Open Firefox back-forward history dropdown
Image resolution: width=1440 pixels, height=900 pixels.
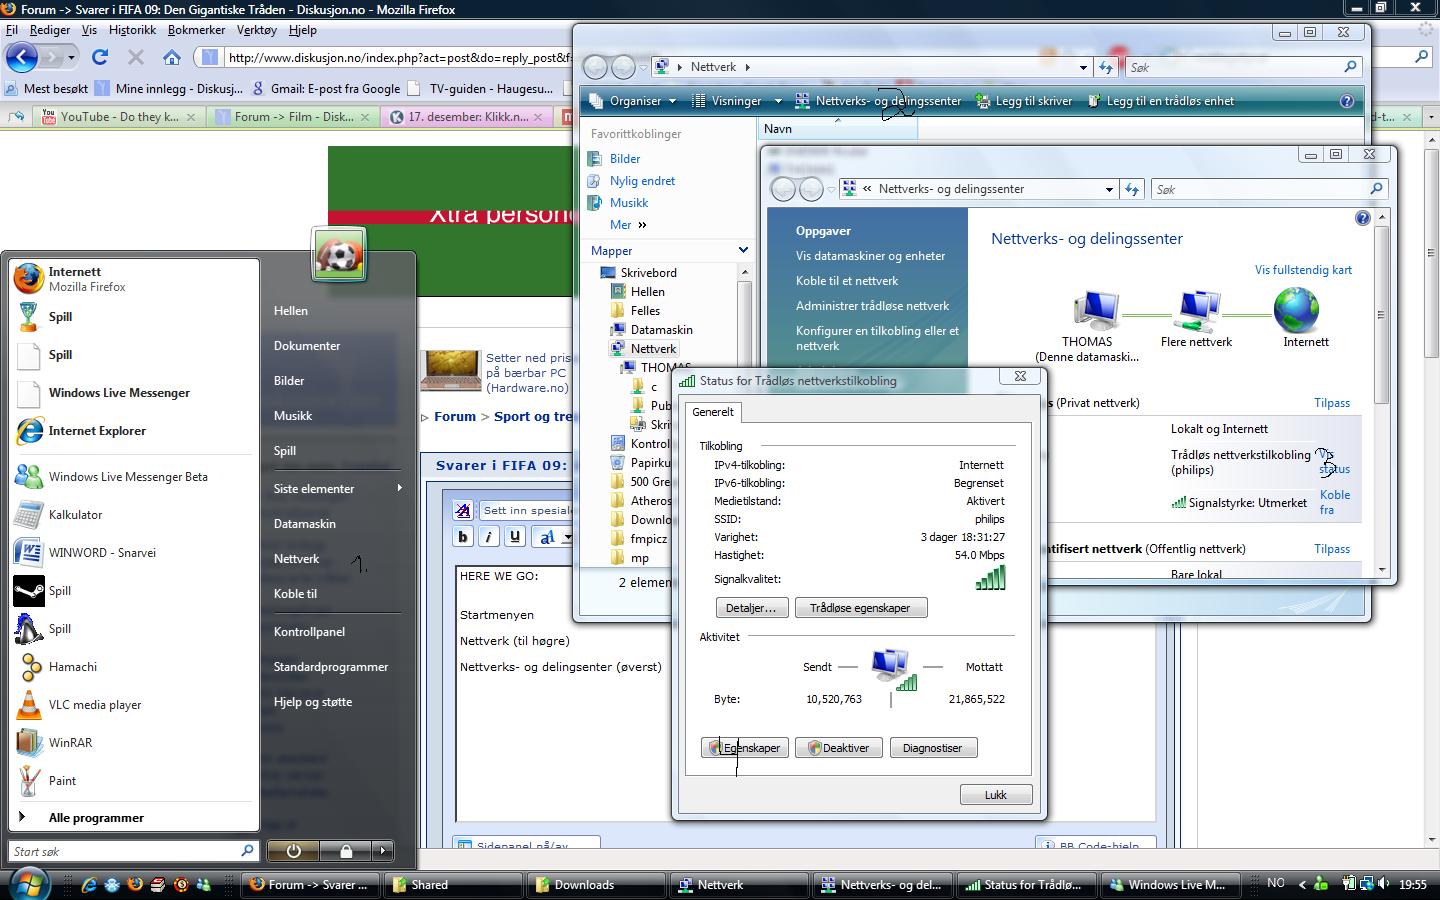(70, 57)
